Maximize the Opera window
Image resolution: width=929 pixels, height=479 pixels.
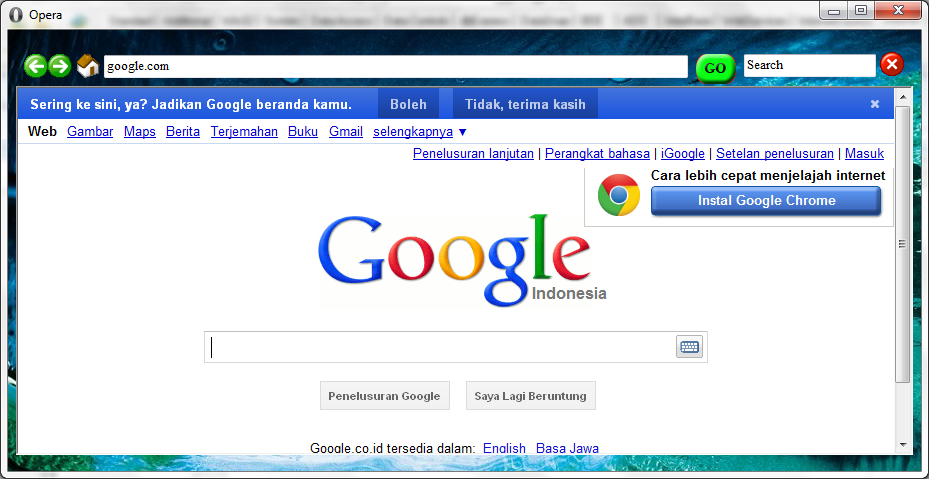[861, 11]
